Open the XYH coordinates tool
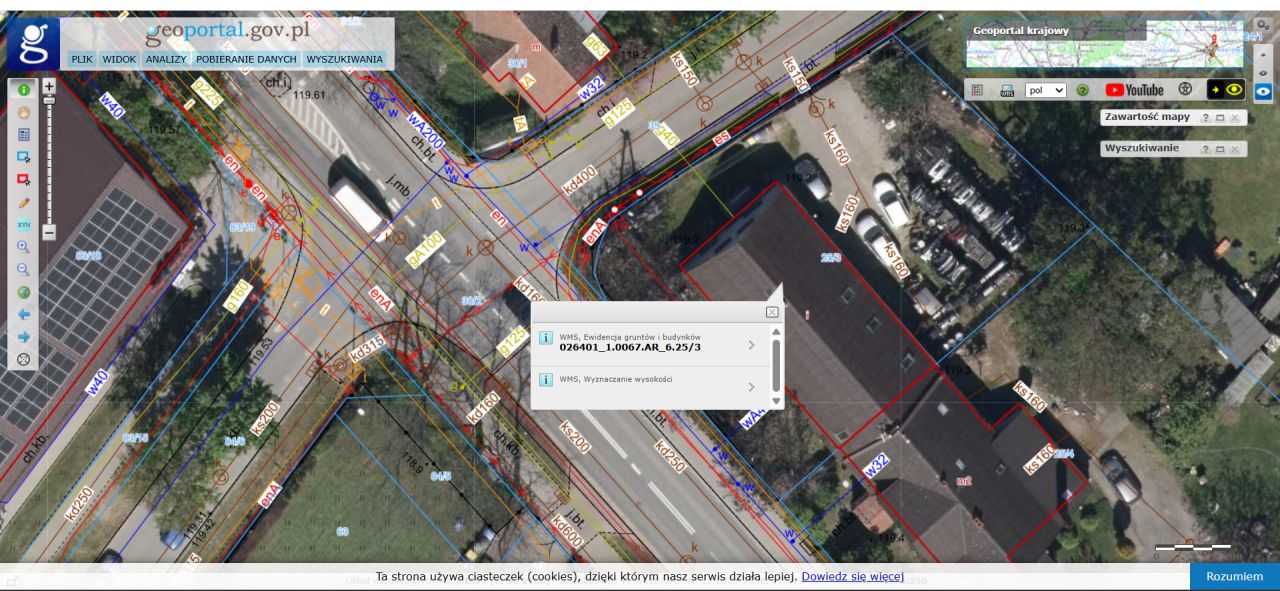Image resolution: width=1280 pixels, height=591 pixels. tap(24, 224)
